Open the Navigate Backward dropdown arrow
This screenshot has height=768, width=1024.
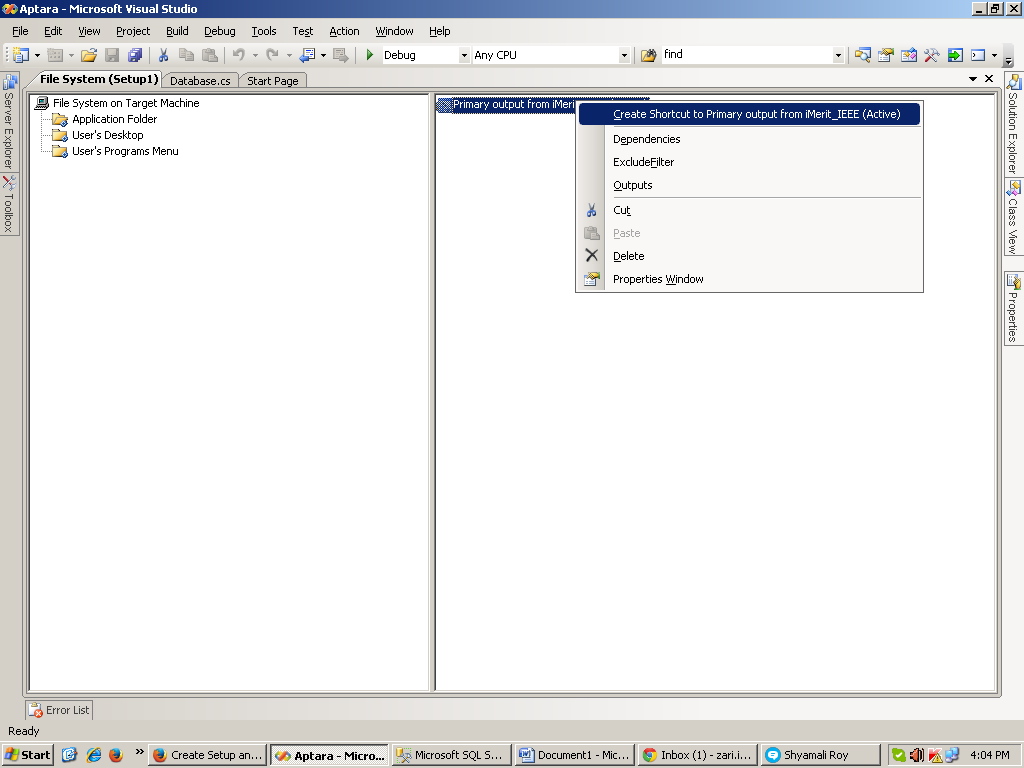coord(323,56)
